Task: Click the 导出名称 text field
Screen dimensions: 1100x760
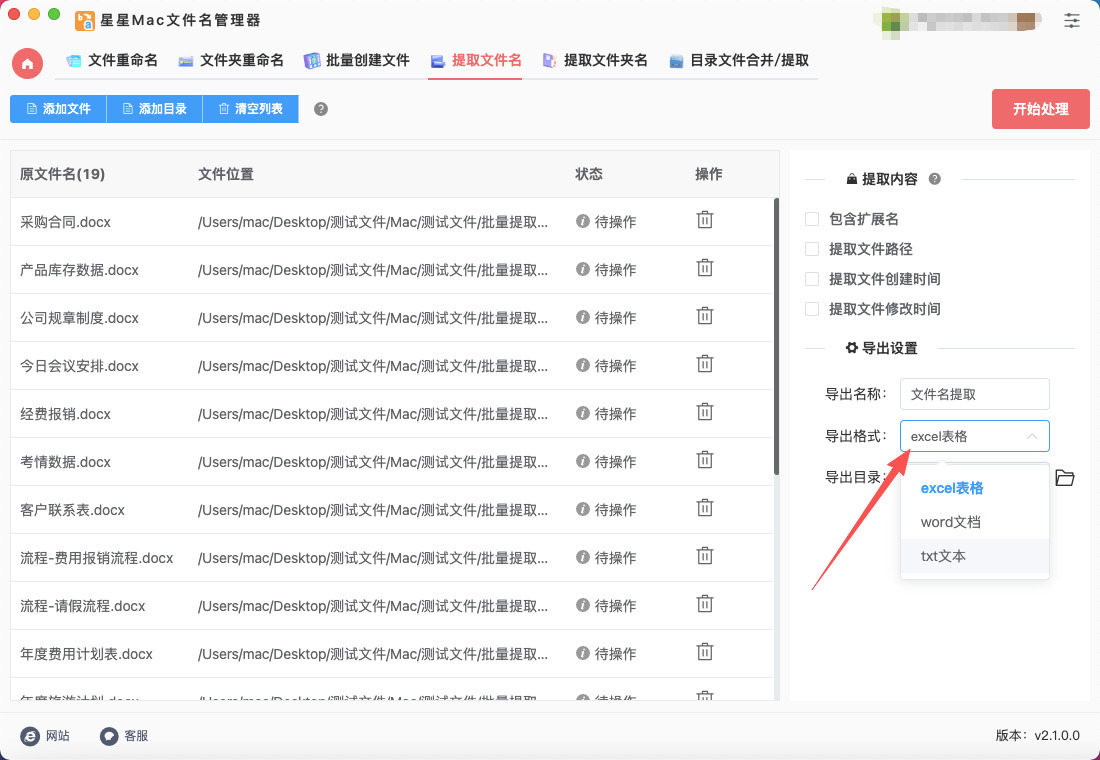Action: tap(974, 394)
